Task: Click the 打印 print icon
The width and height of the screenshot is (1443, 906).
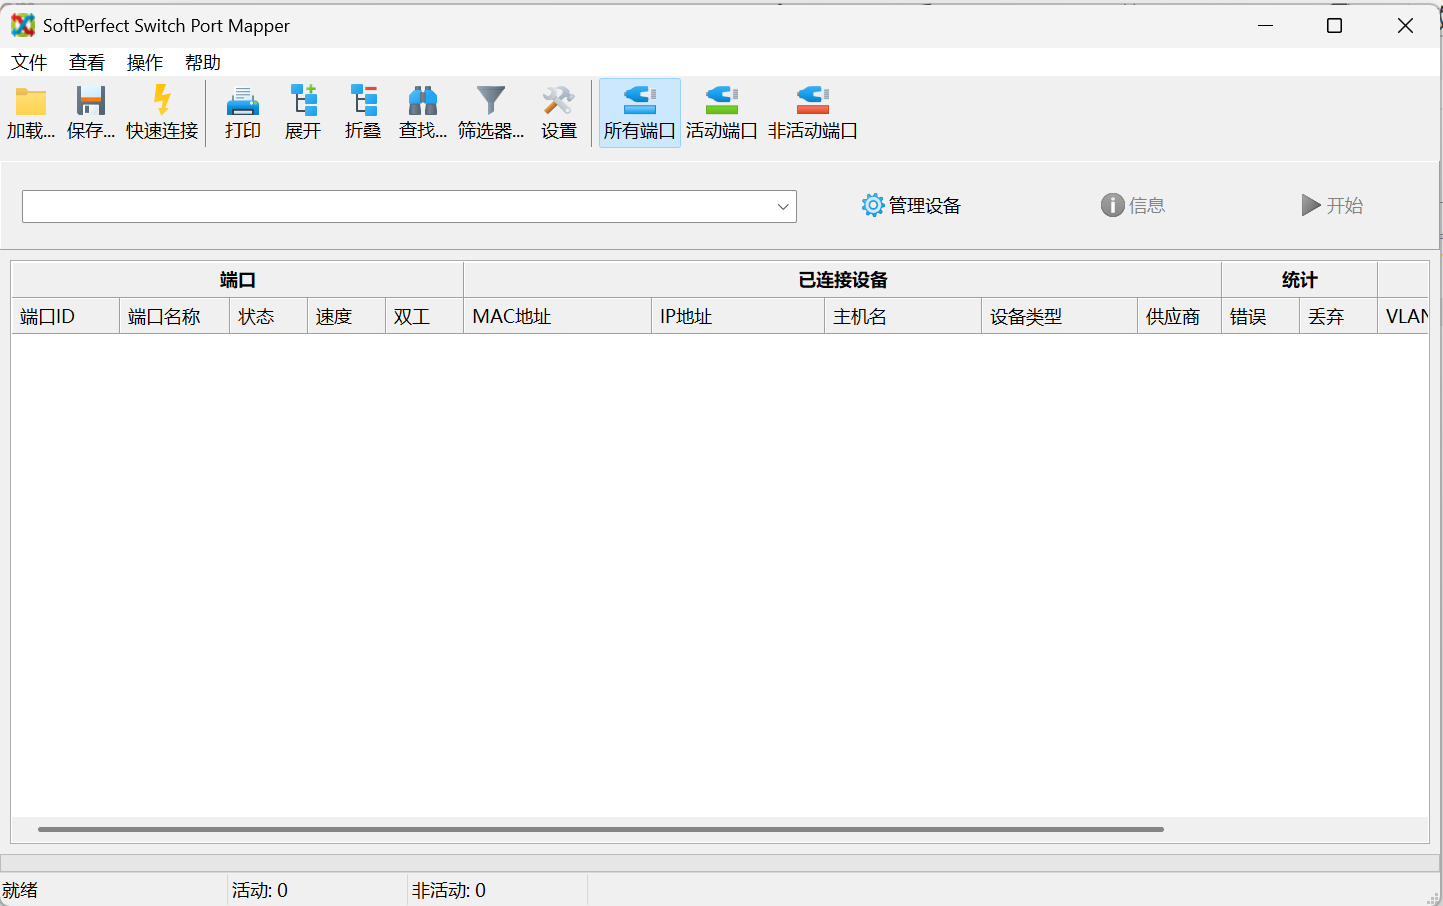Action: [x=242, y=112]
